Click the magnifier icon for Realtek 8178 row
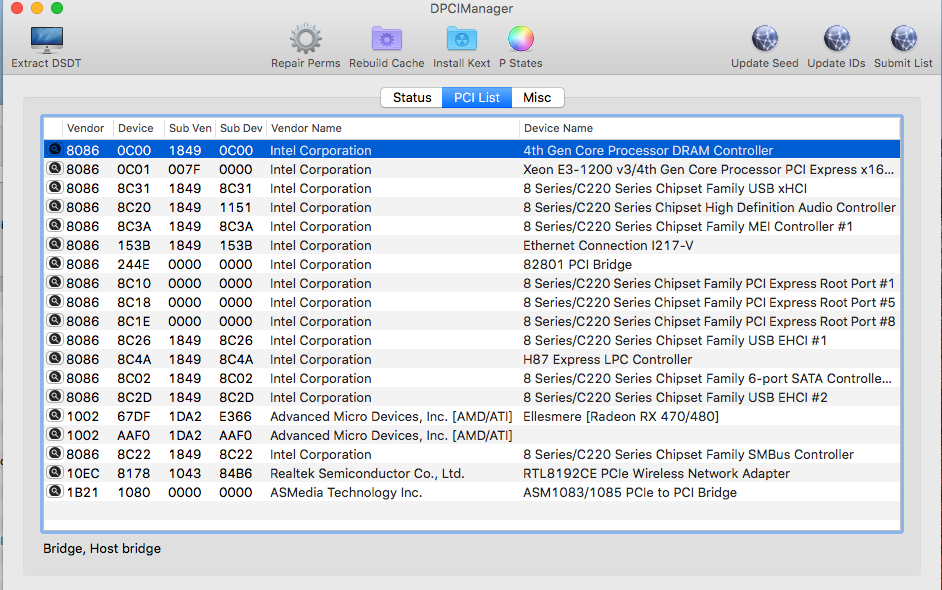The width and height of the screenshot is (942, 590). (55, 473)
